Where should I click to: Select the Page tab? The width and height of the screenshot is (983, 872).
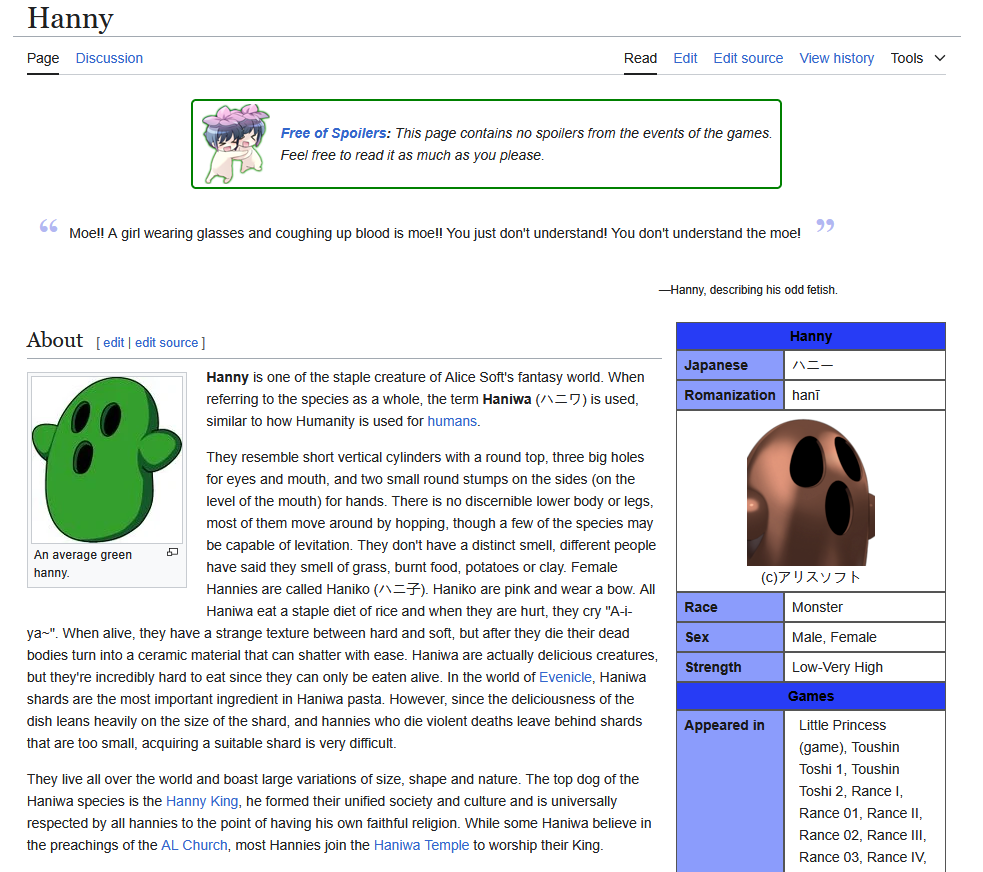click(x=43, y=58)
